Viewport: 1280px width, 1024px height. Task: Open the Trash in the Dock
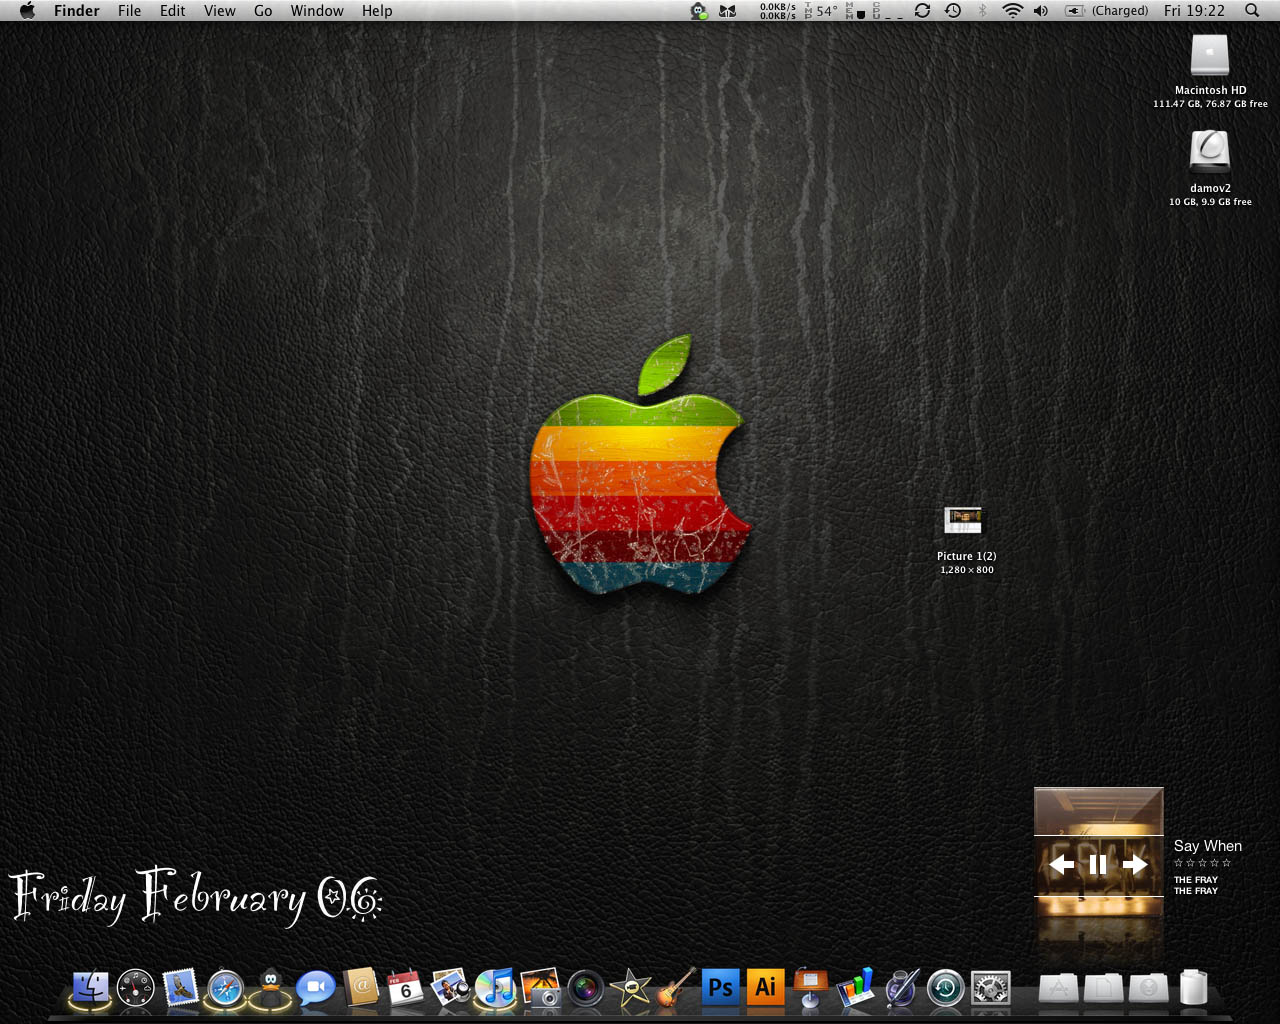click(1193, 987)
